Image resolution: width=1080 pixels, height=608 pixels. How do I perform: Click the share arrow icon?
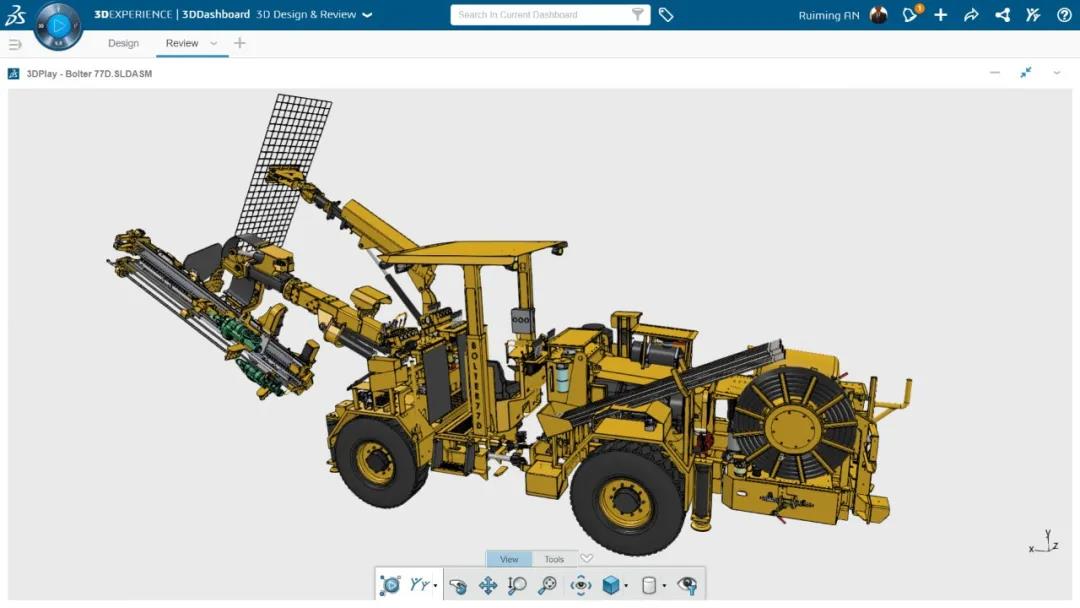971,14
